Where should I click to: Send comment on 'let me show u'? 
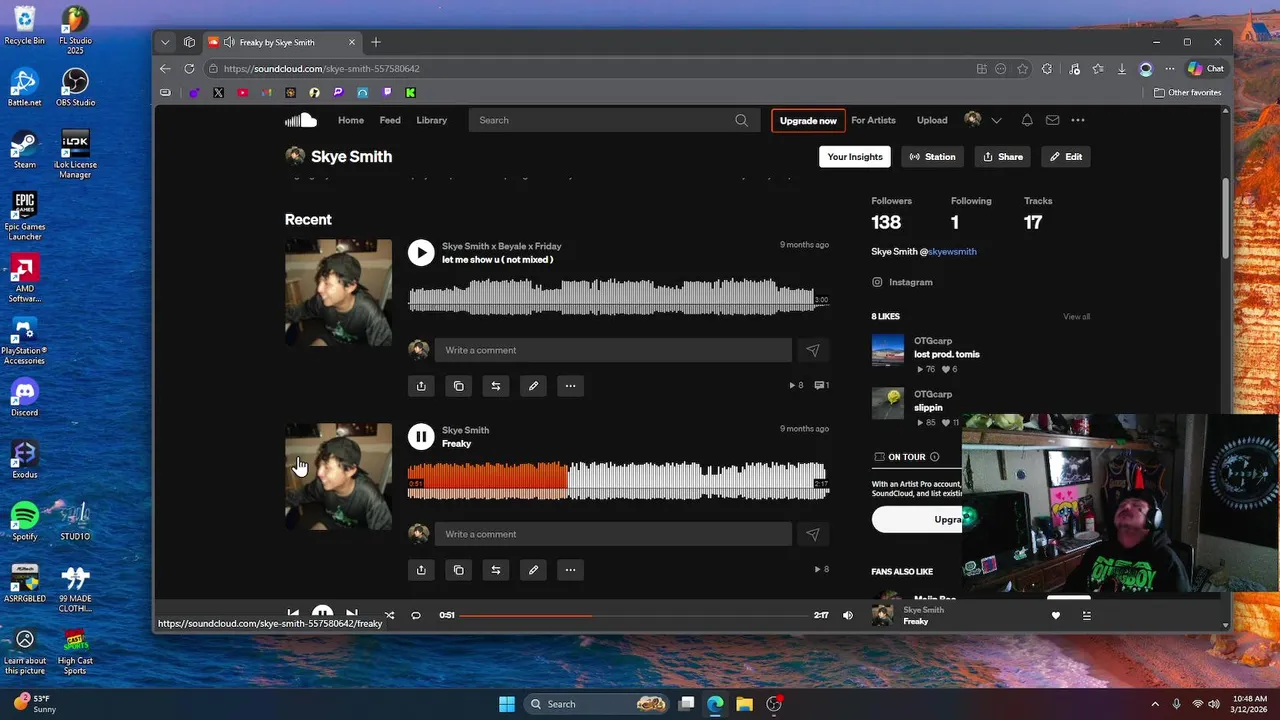(x=812, y=350)
